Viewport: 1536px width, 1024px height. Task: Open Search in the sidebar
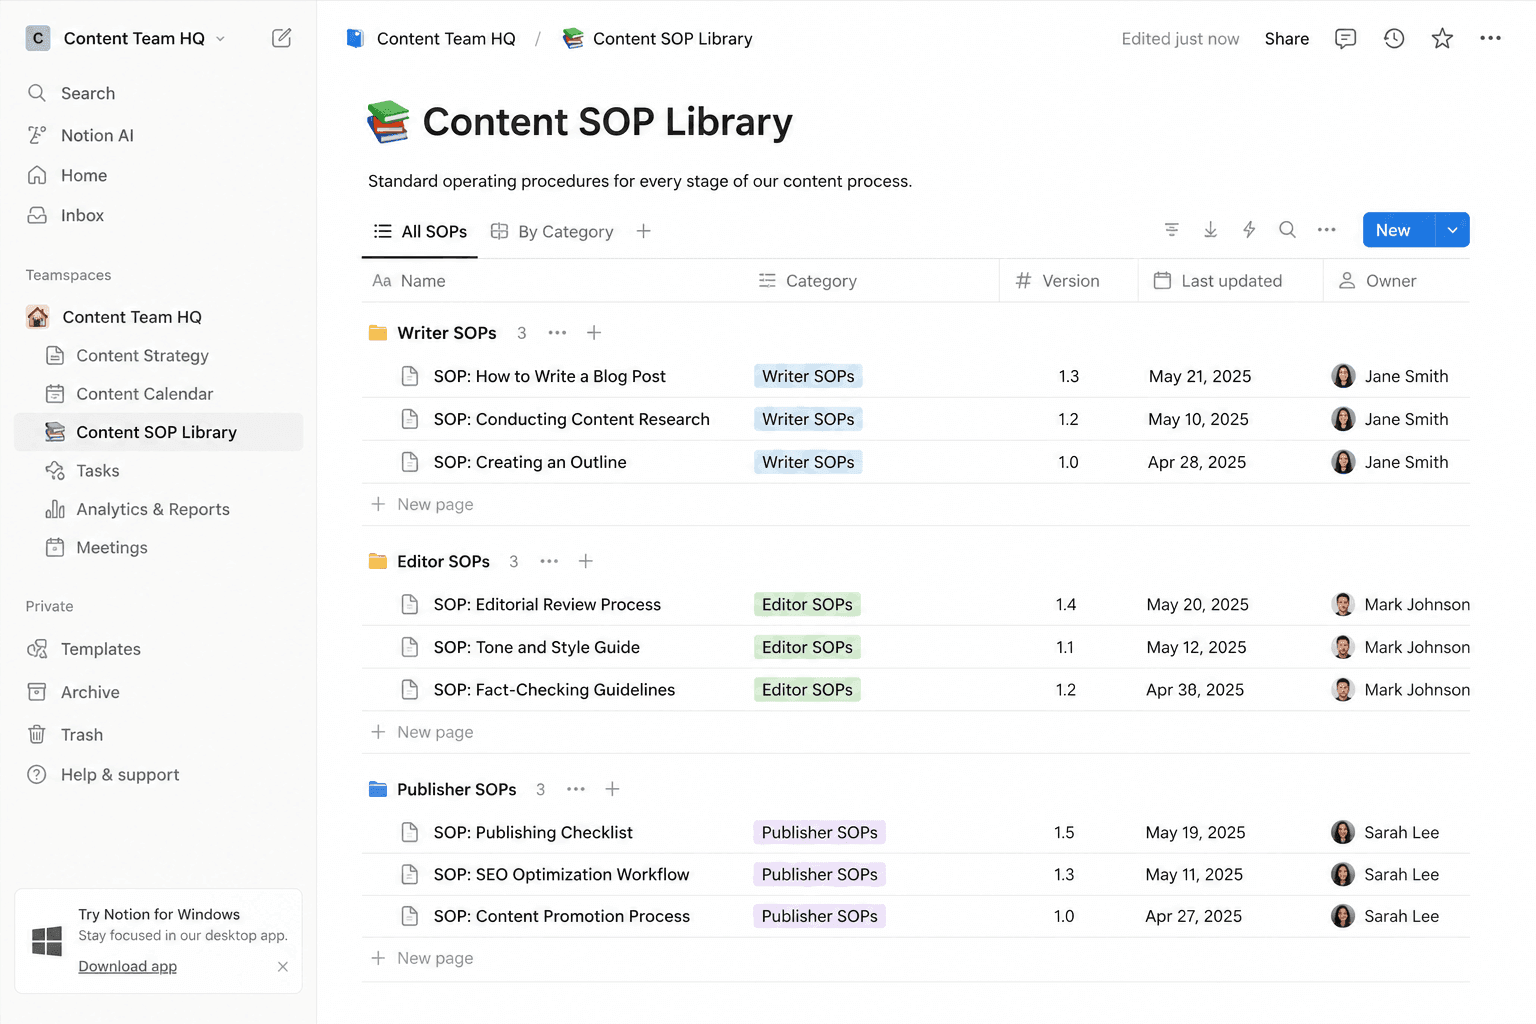(88, 93)
